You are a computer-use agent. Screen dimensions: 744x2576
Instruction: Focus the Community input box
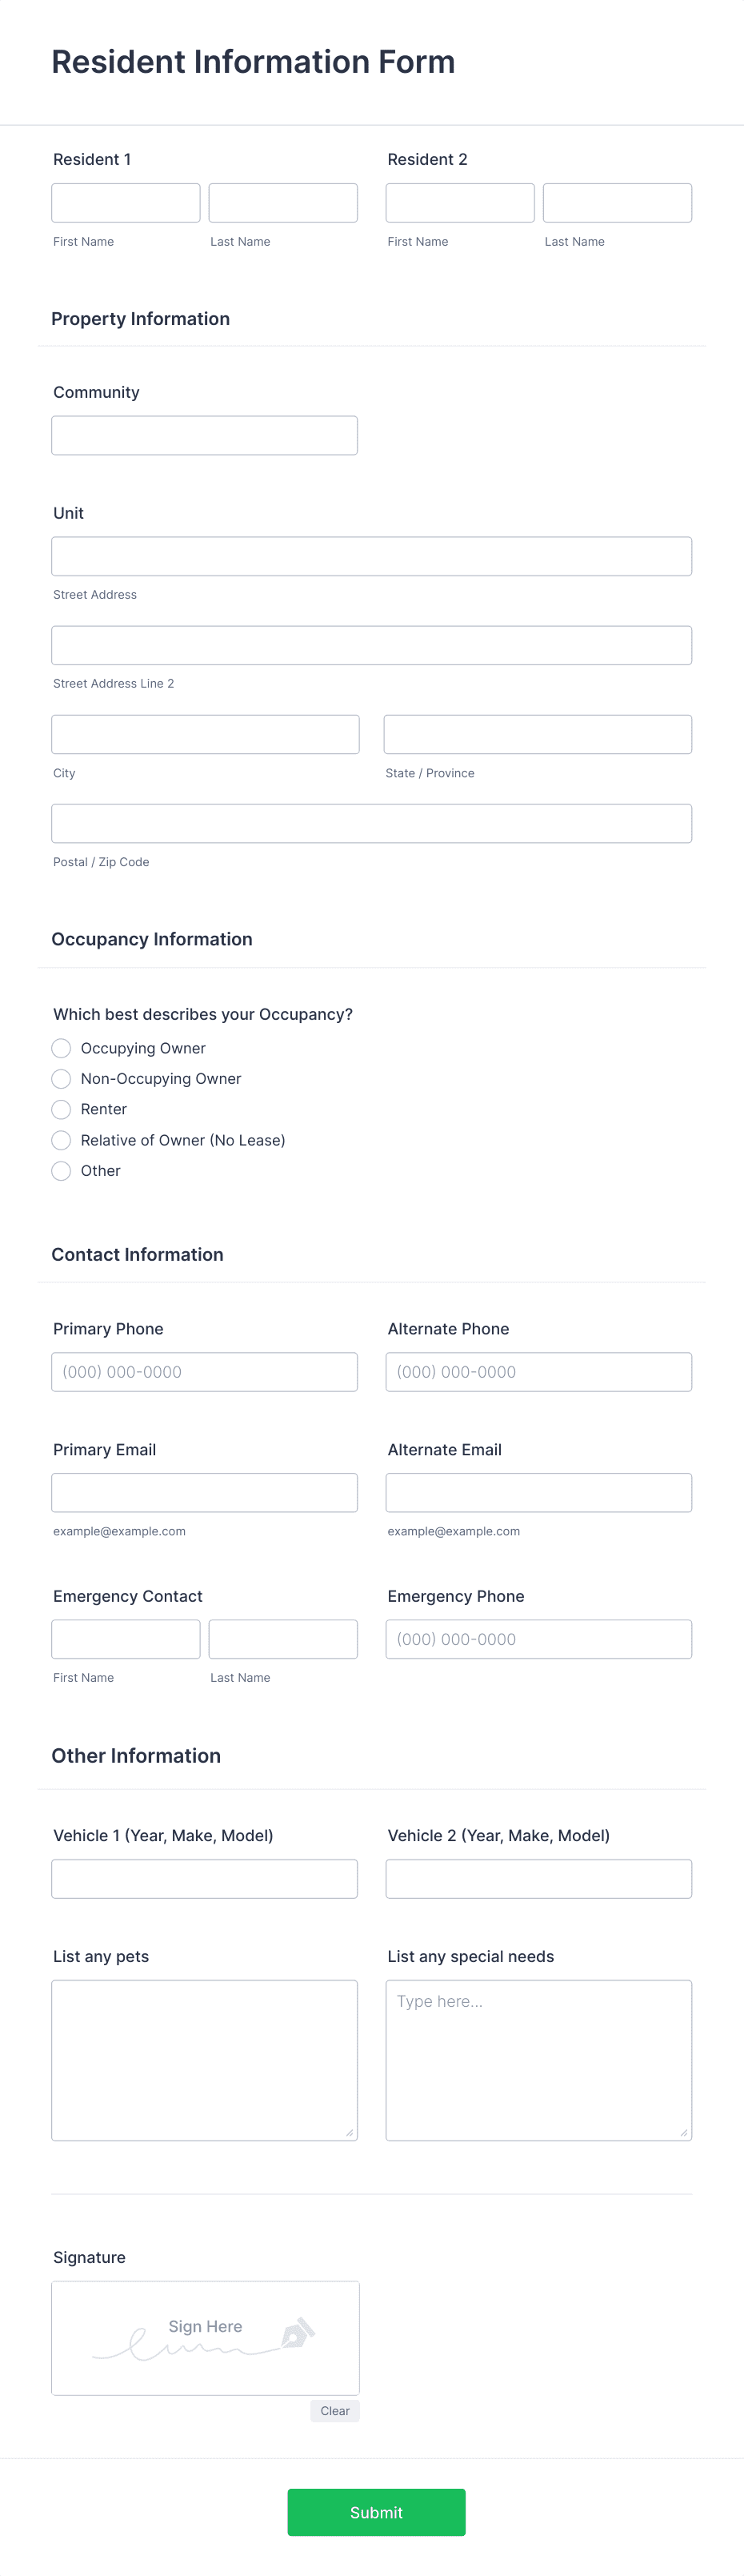pos(204,435)
